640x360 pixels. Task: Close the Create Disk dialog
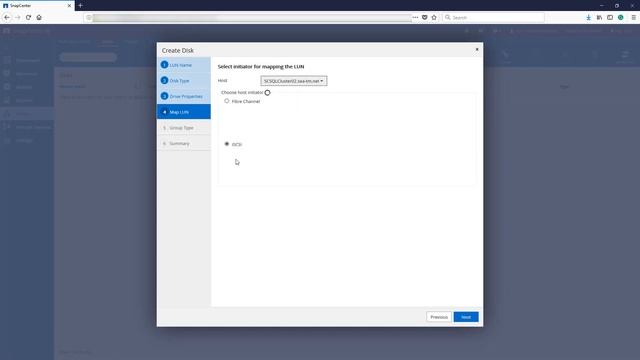(x=477, y=49)
